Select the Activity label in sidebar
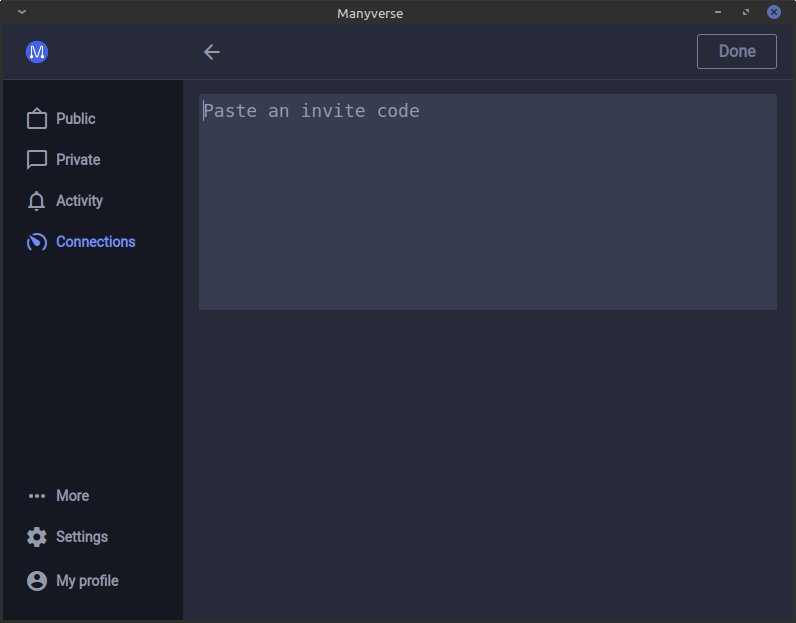The image size is (796, 623). [79, 201]
